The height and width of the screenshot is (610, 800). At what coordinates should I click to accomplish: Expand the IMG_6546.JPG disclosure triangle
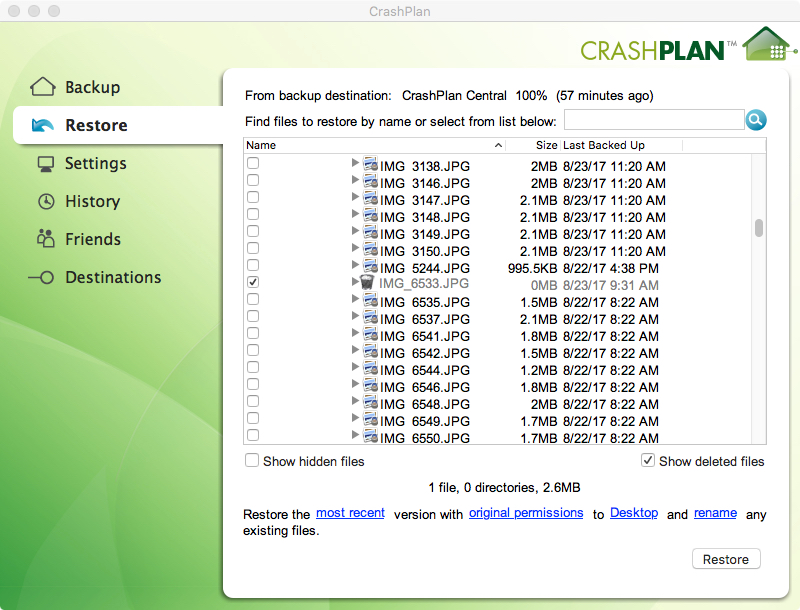pos(355,384)
